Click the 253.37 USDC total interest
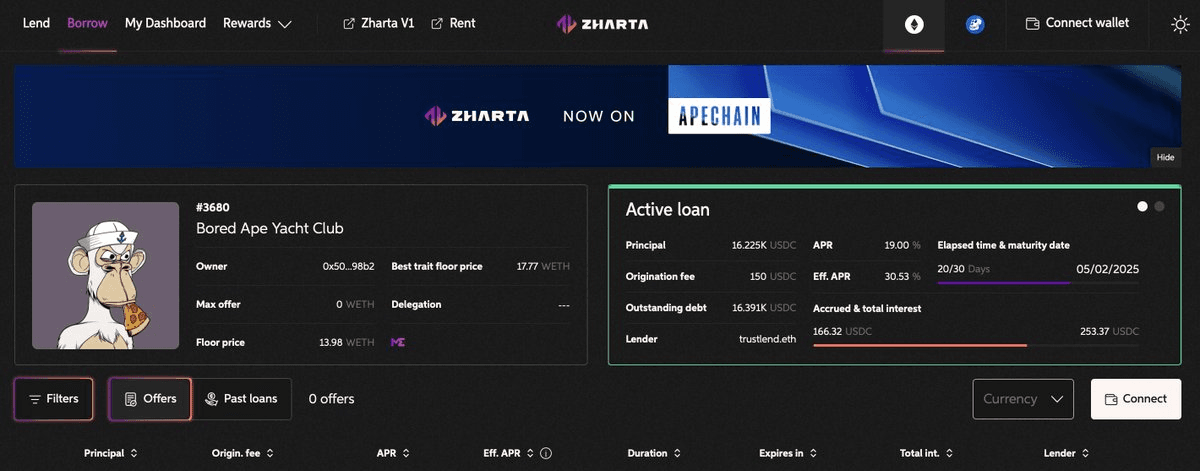 coord(1109,331)
